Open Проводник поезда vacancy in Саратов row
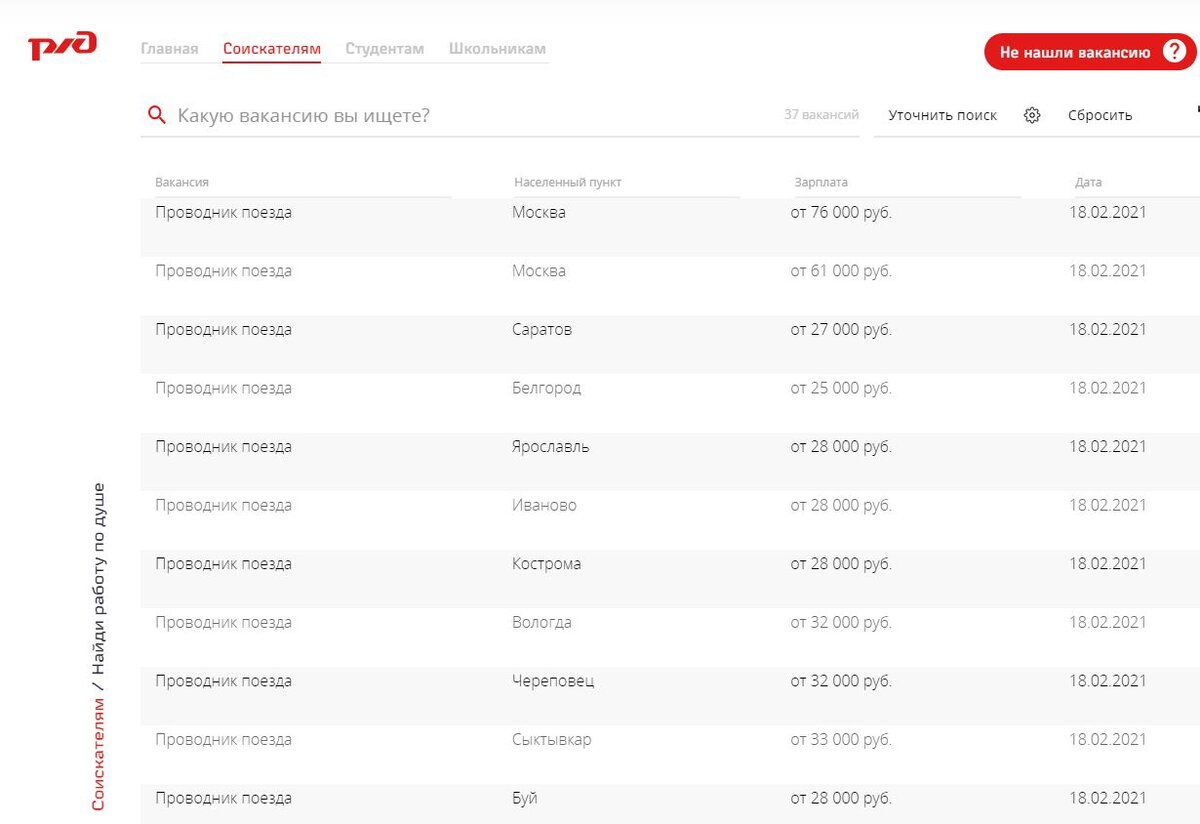This screenshot has height=824, width=1200. coord(223,329)
